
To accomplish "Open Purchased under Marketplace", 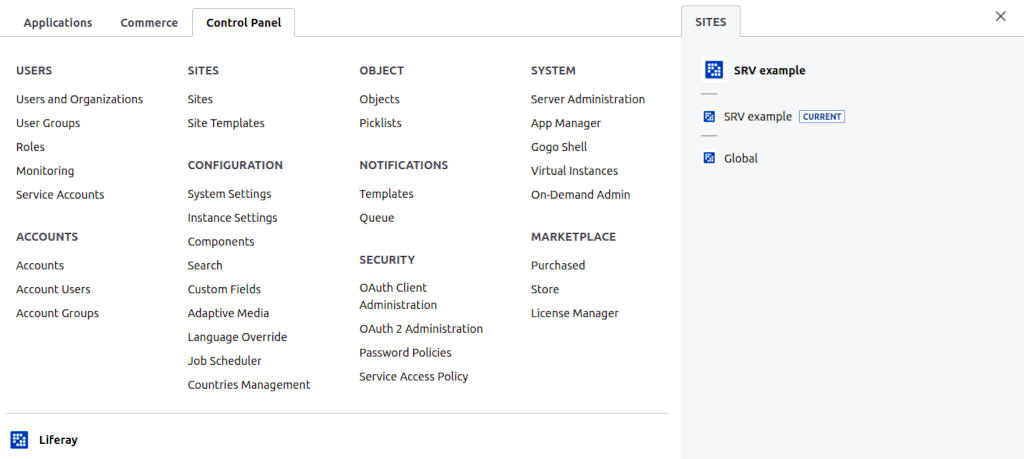I will point(558,265).
